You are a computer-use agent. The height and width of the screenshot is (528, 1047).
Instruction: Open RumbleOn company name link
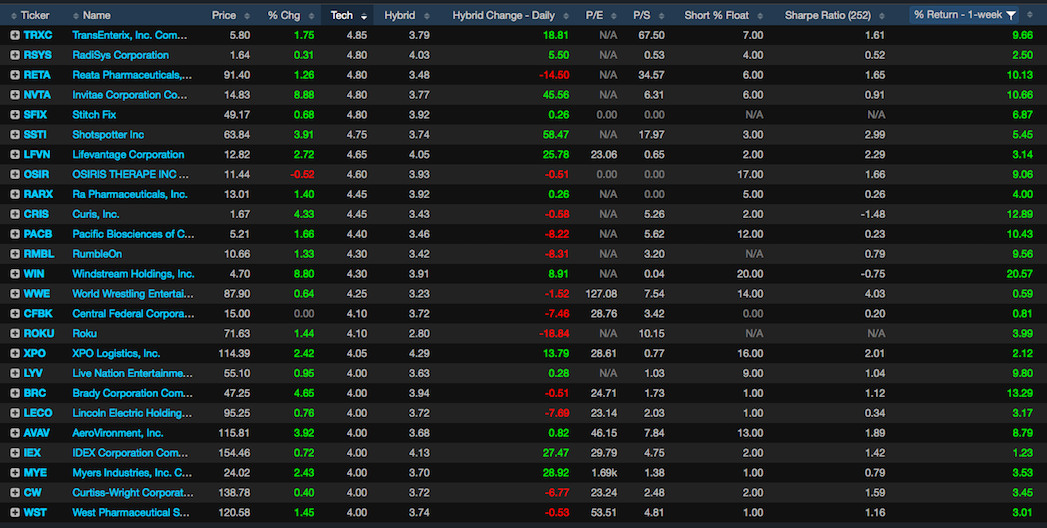tap(97, 254)
